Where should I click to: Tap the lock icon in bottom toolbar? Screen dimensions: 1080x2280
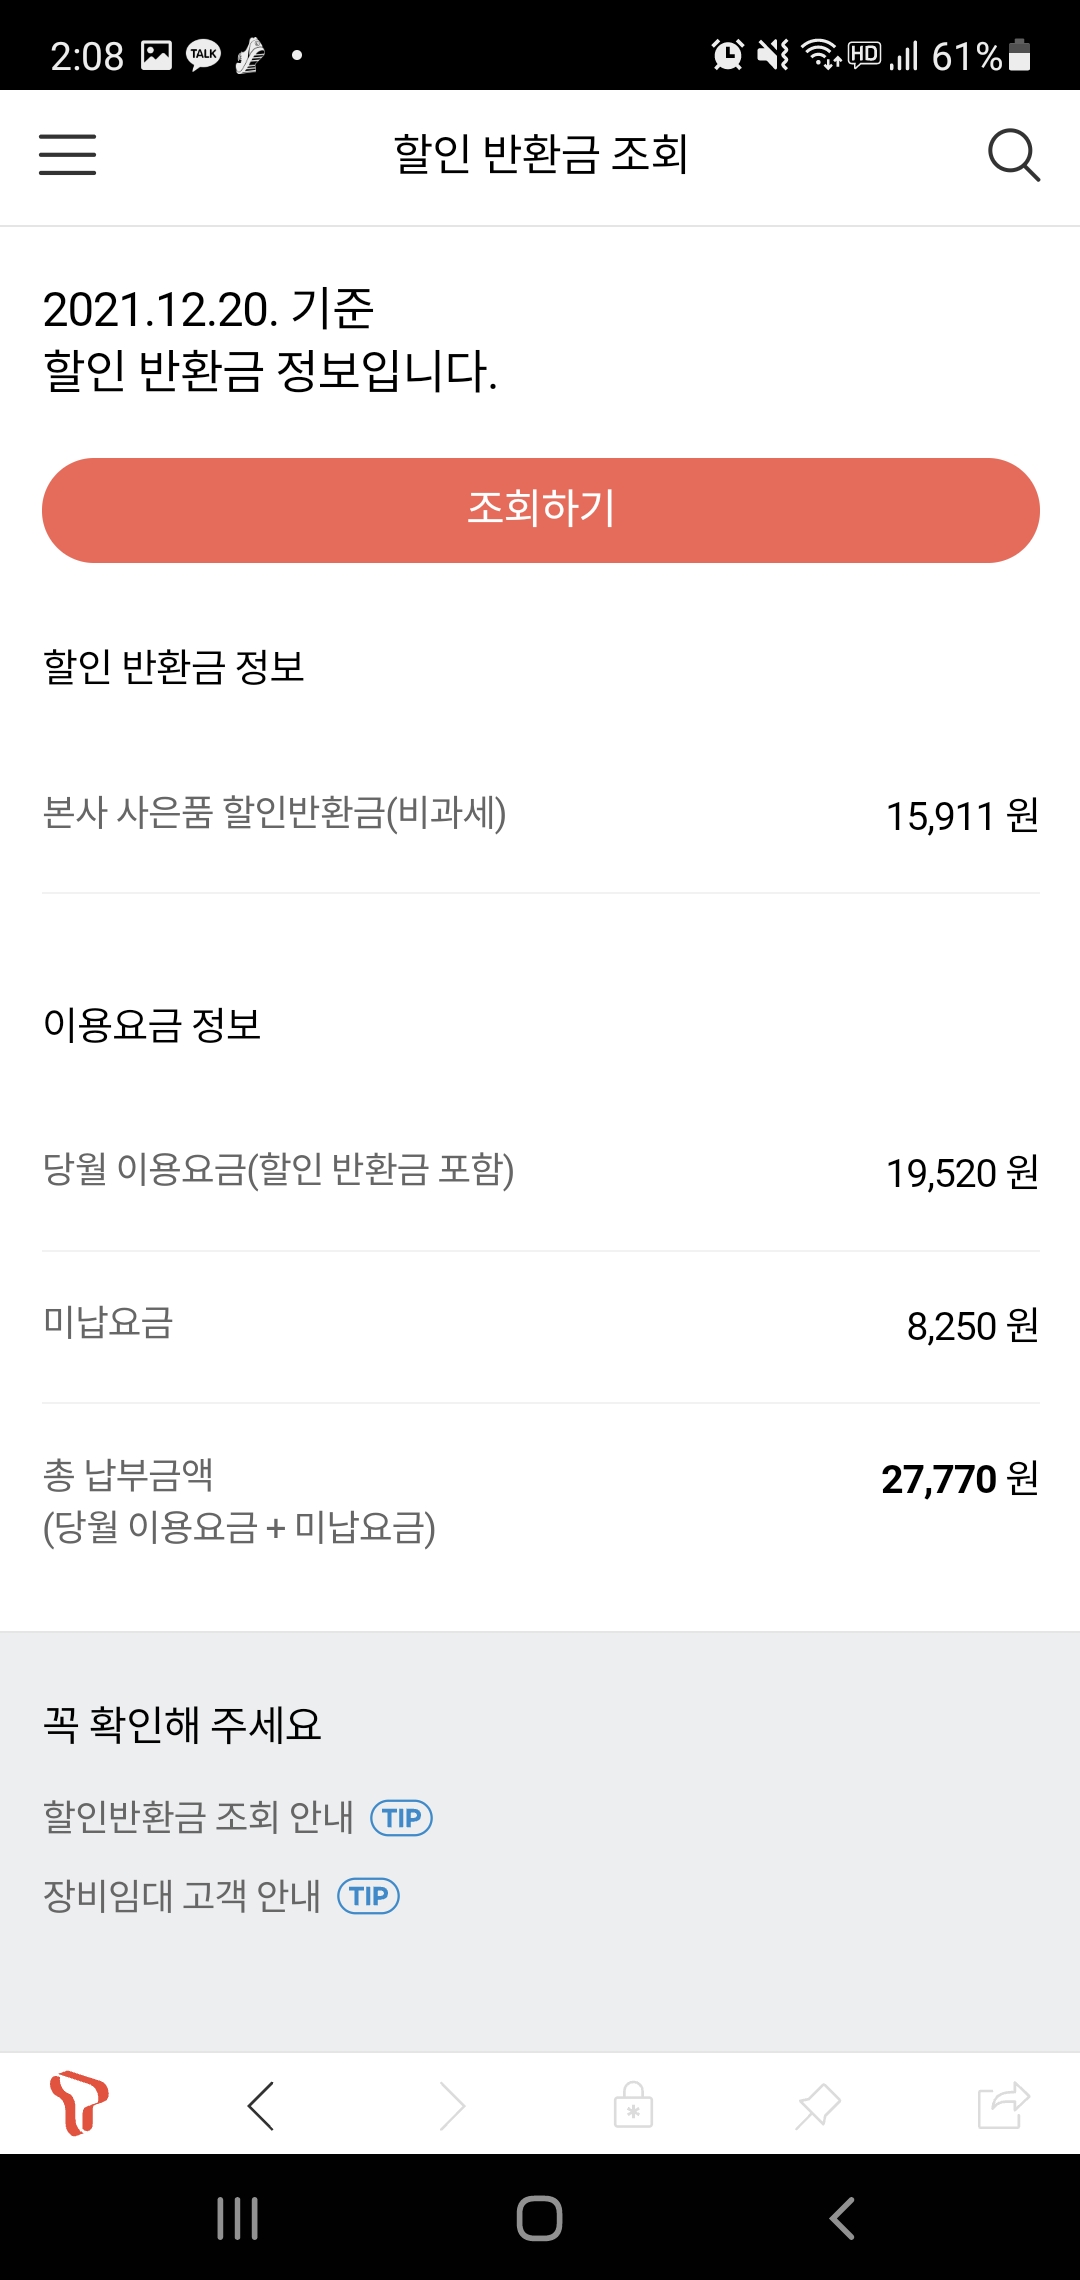tap(633, 2105)
